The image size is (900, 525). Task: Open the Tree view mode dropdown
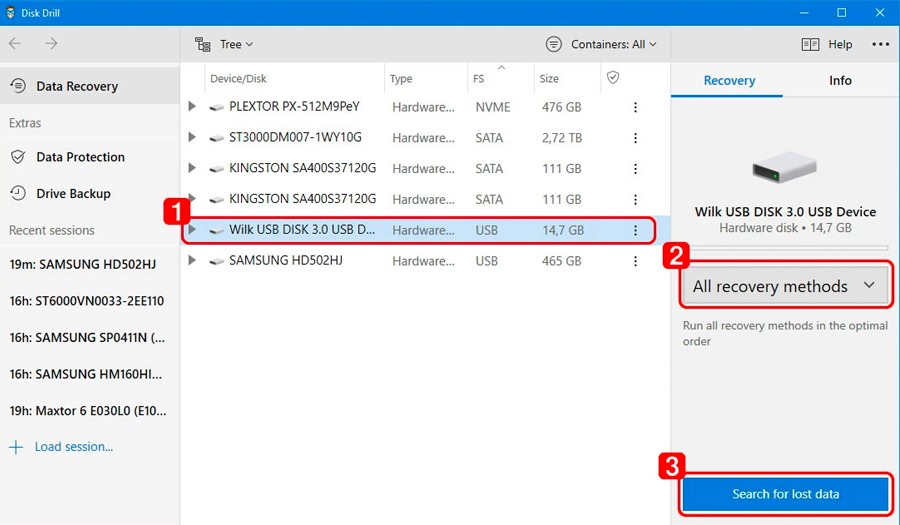(225, 44)
